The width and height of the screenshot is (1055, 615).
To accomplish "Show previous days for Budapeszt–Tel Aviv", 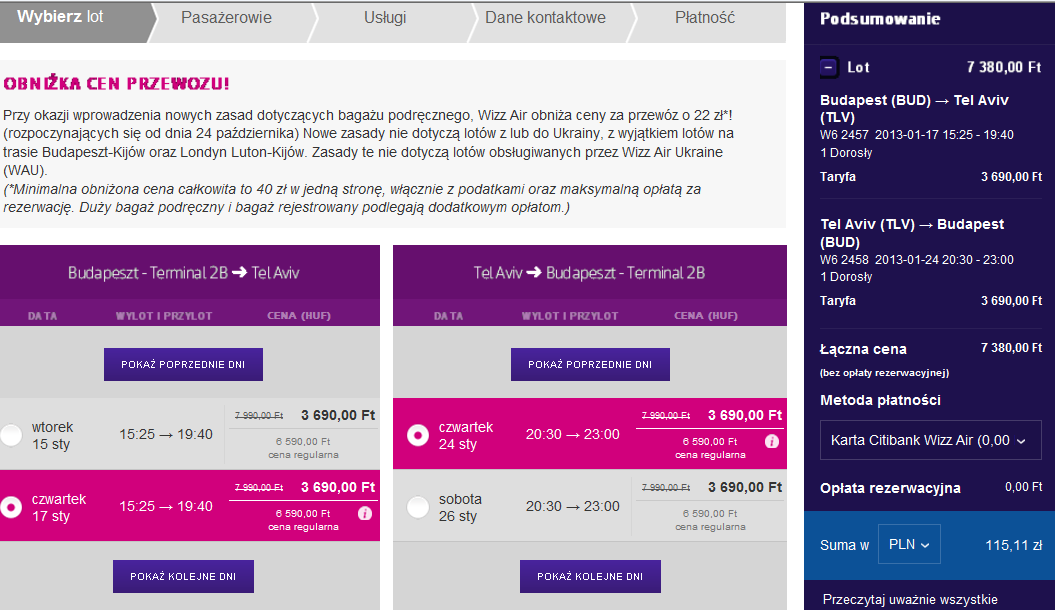I will pos(183,364).
